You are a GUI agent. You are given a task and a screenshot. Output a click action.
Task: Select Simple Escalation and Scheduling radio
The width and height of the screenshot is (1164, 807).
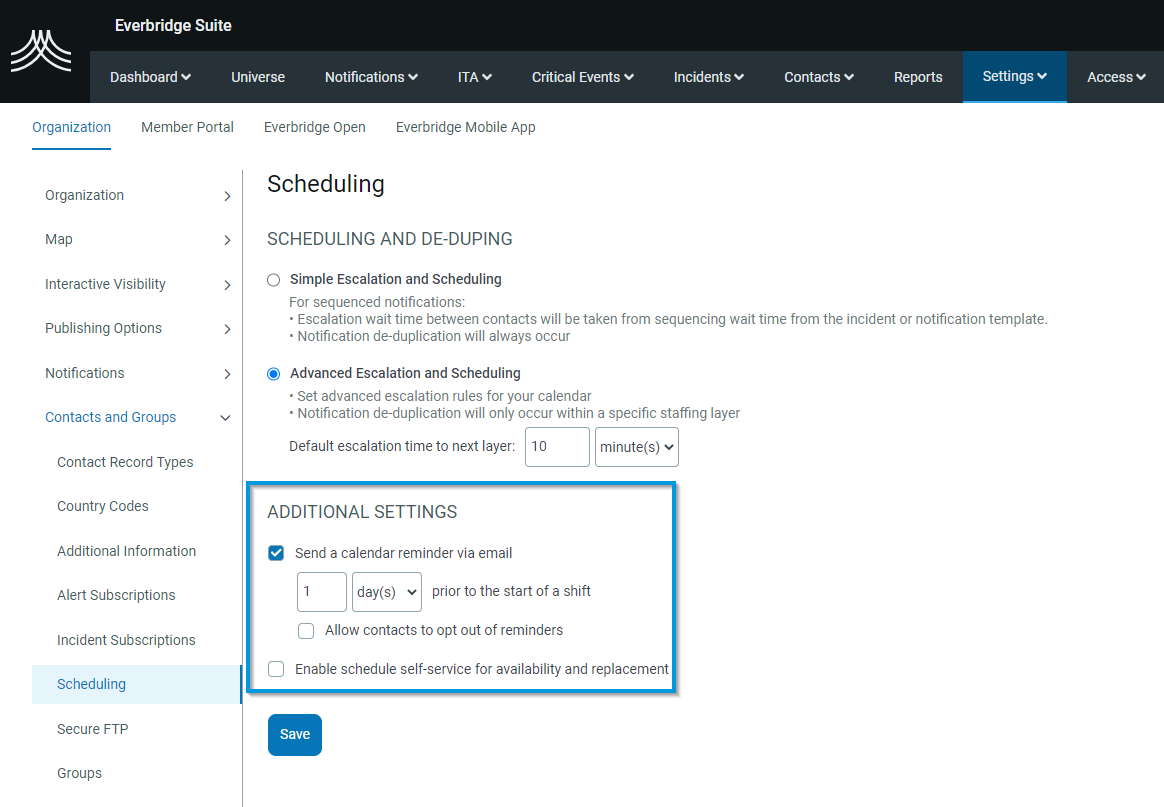point(274,280)
